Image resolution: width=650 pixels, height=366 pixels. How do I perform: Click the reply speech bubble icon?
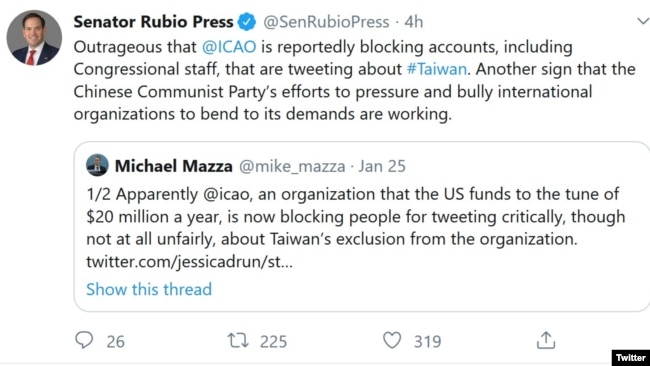[84, 340]
